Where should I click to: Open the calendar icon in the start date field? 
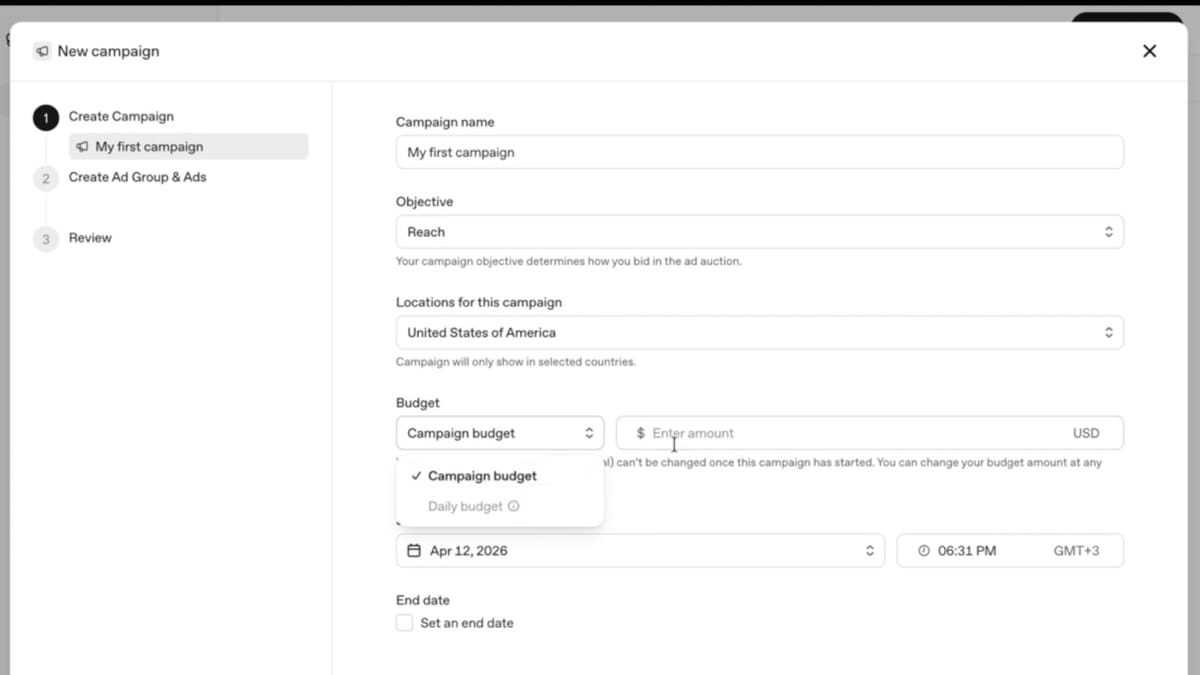pos(415,550)
